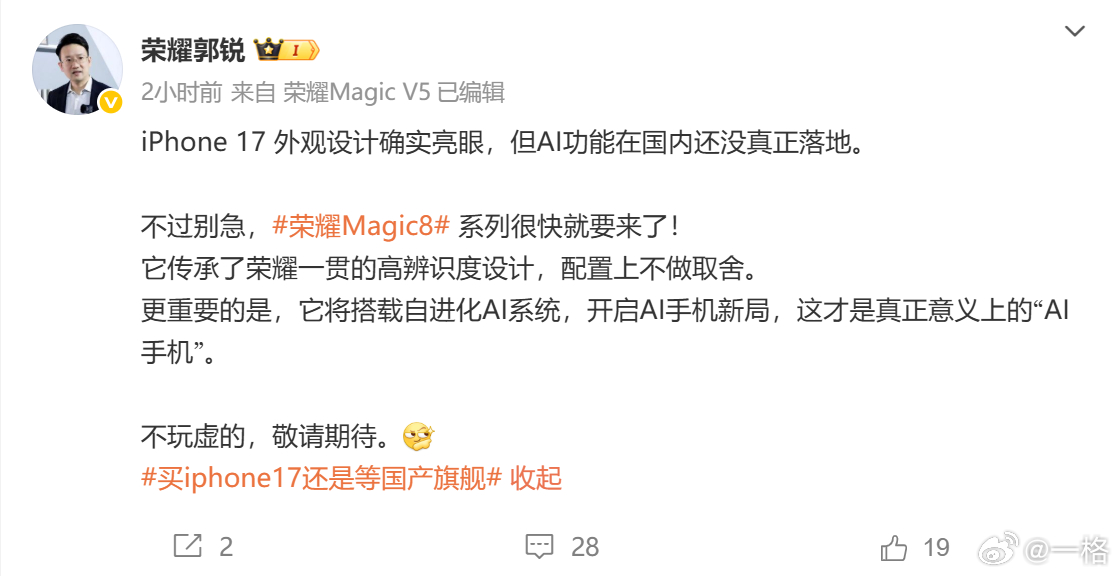Click the thinking face emoji
The image size is (1120, 576).
pyautogui.click(x=419, y=437)
